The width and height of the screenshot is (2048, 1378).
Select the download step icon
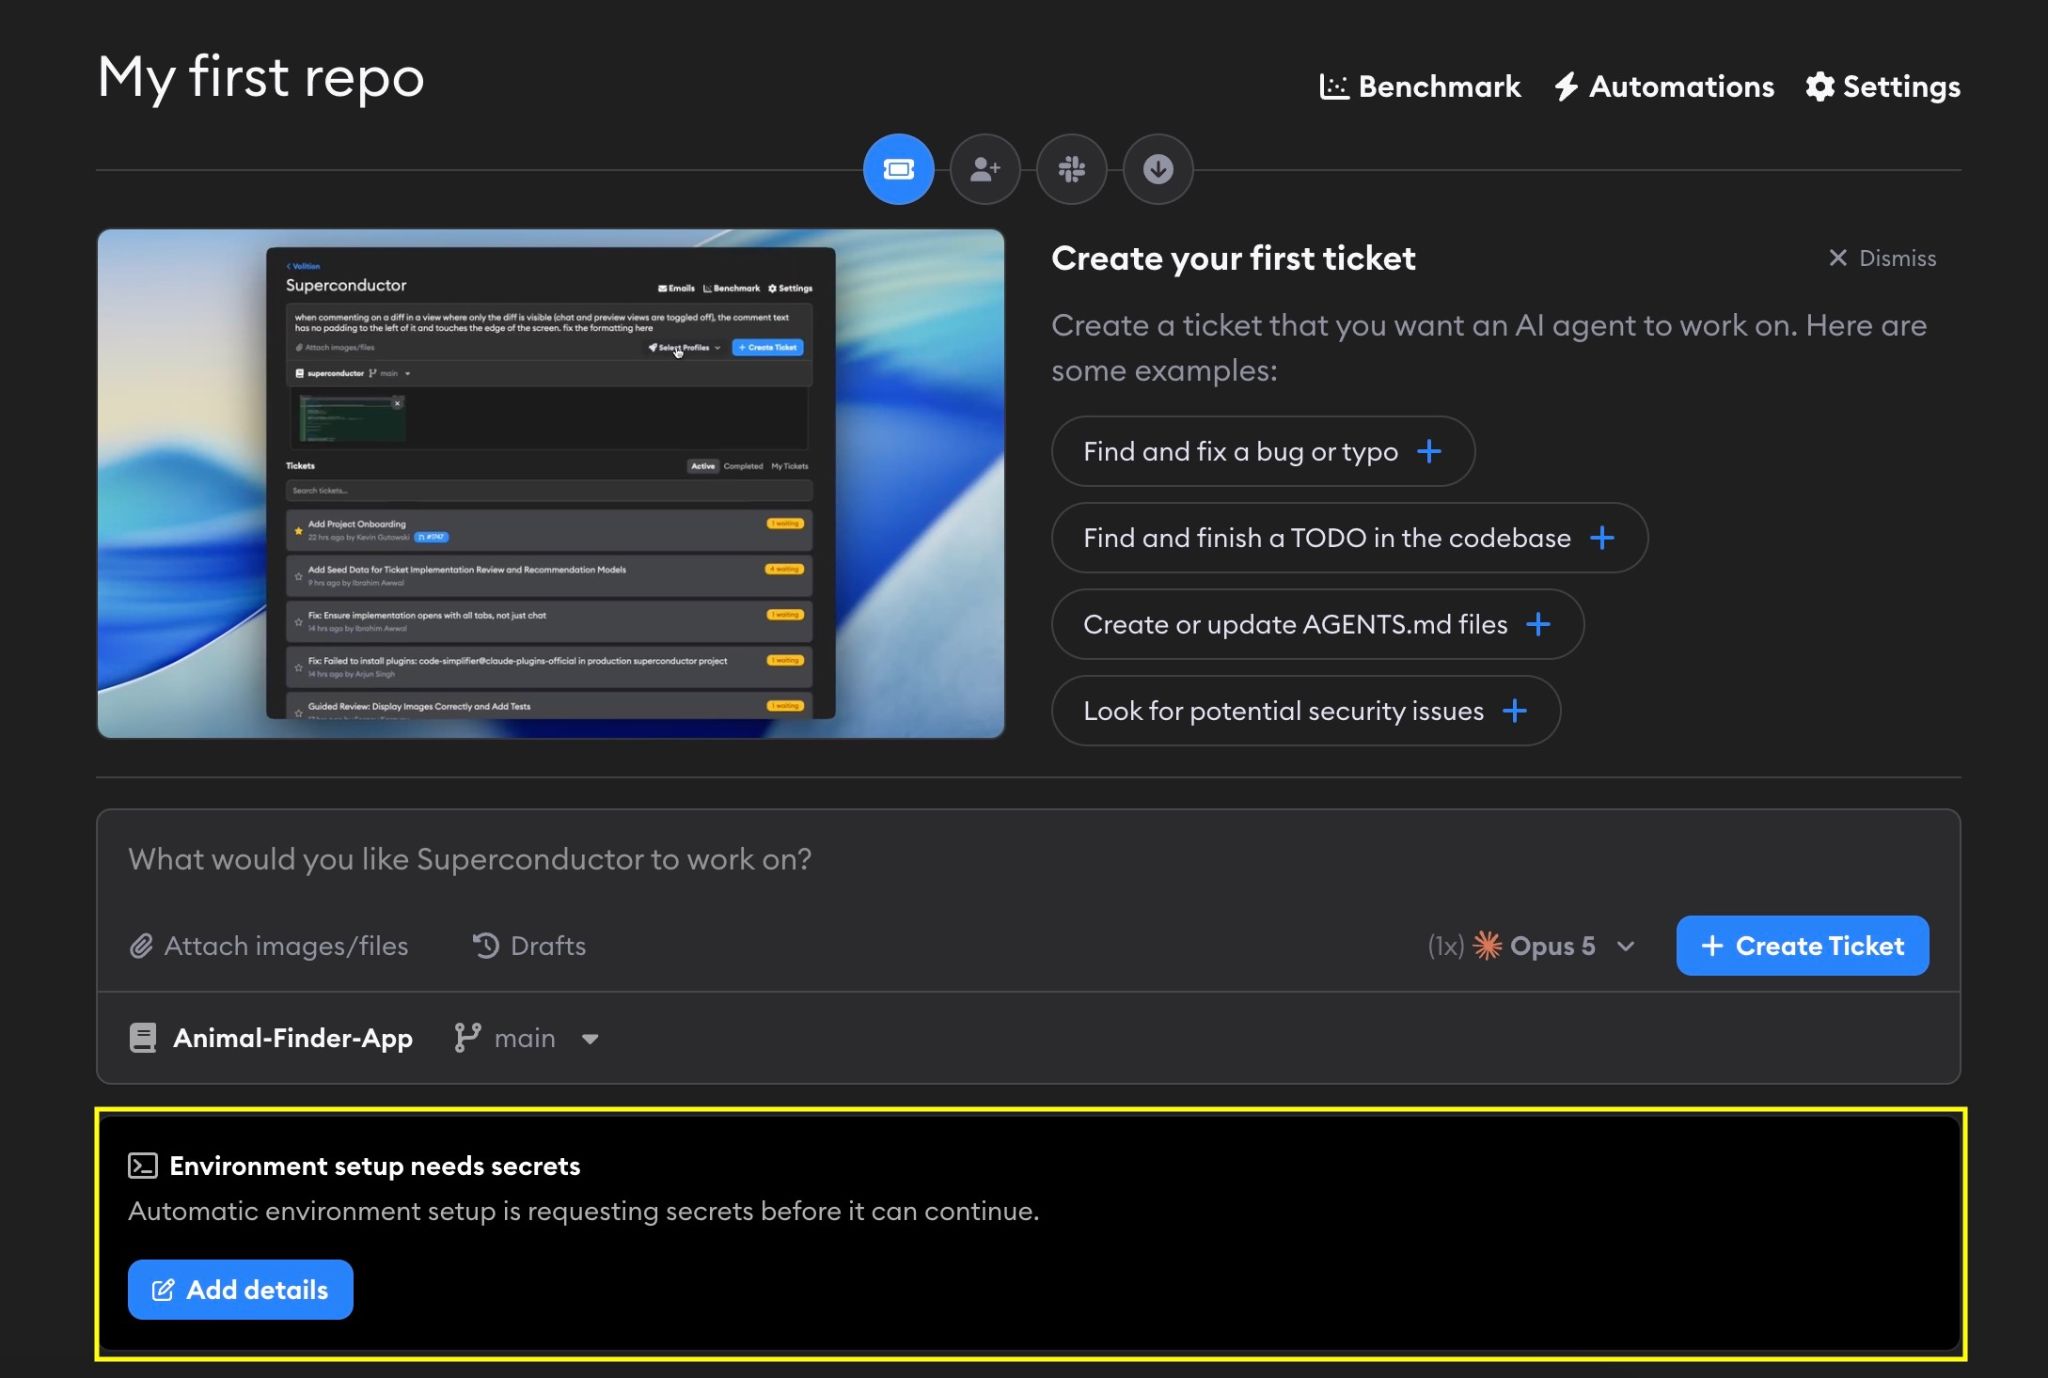1158,169
